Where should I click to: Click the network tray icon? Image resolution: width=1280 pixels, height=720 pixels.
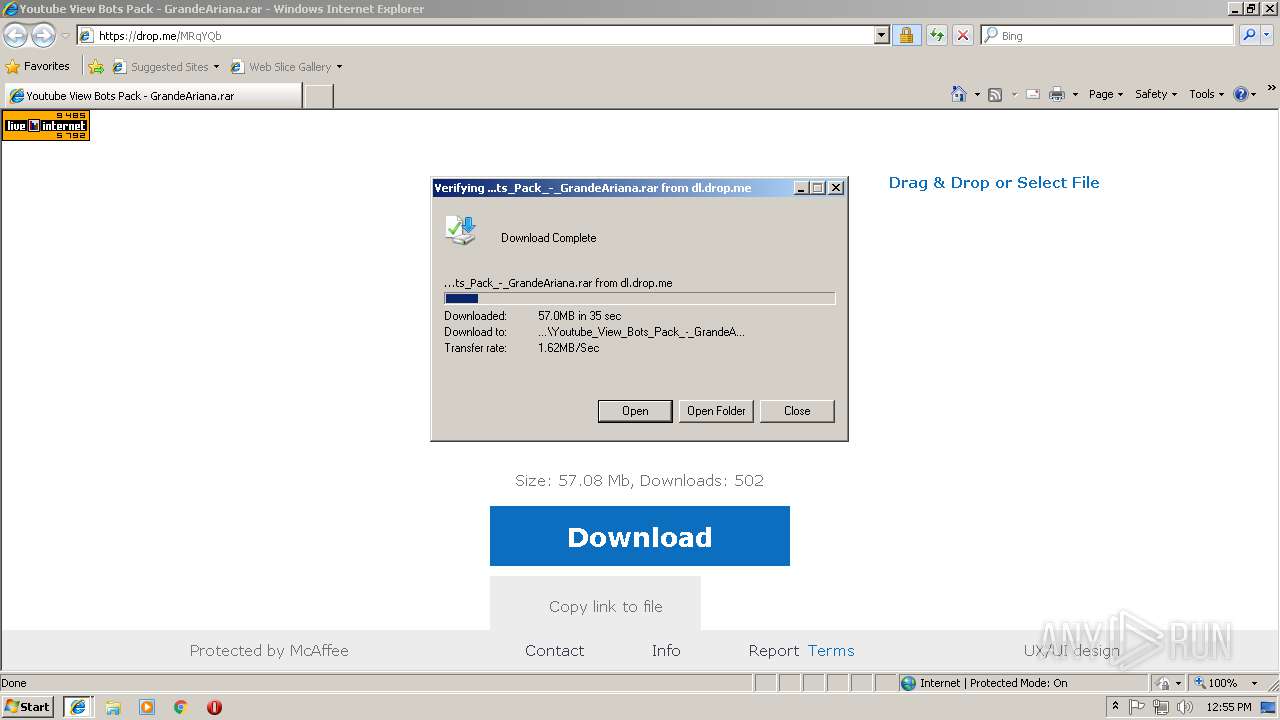[1161, 707]
